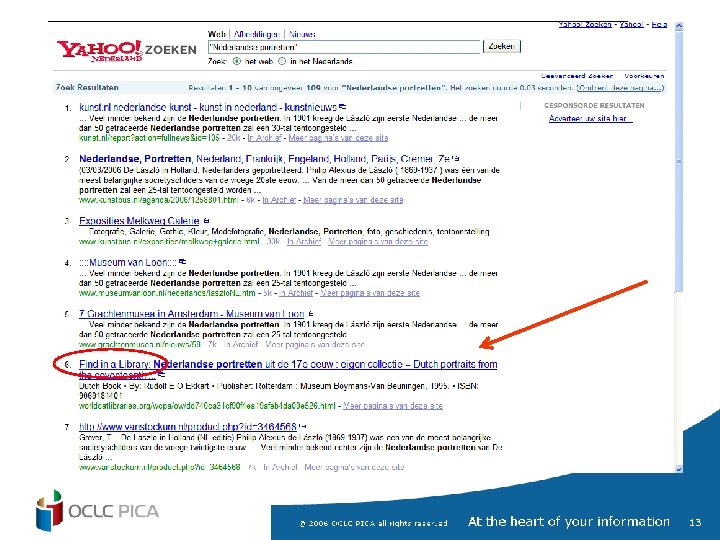This screenshot has width=720, height=540.
Task: Click the scrollbar down arrow
Action: 679,468
